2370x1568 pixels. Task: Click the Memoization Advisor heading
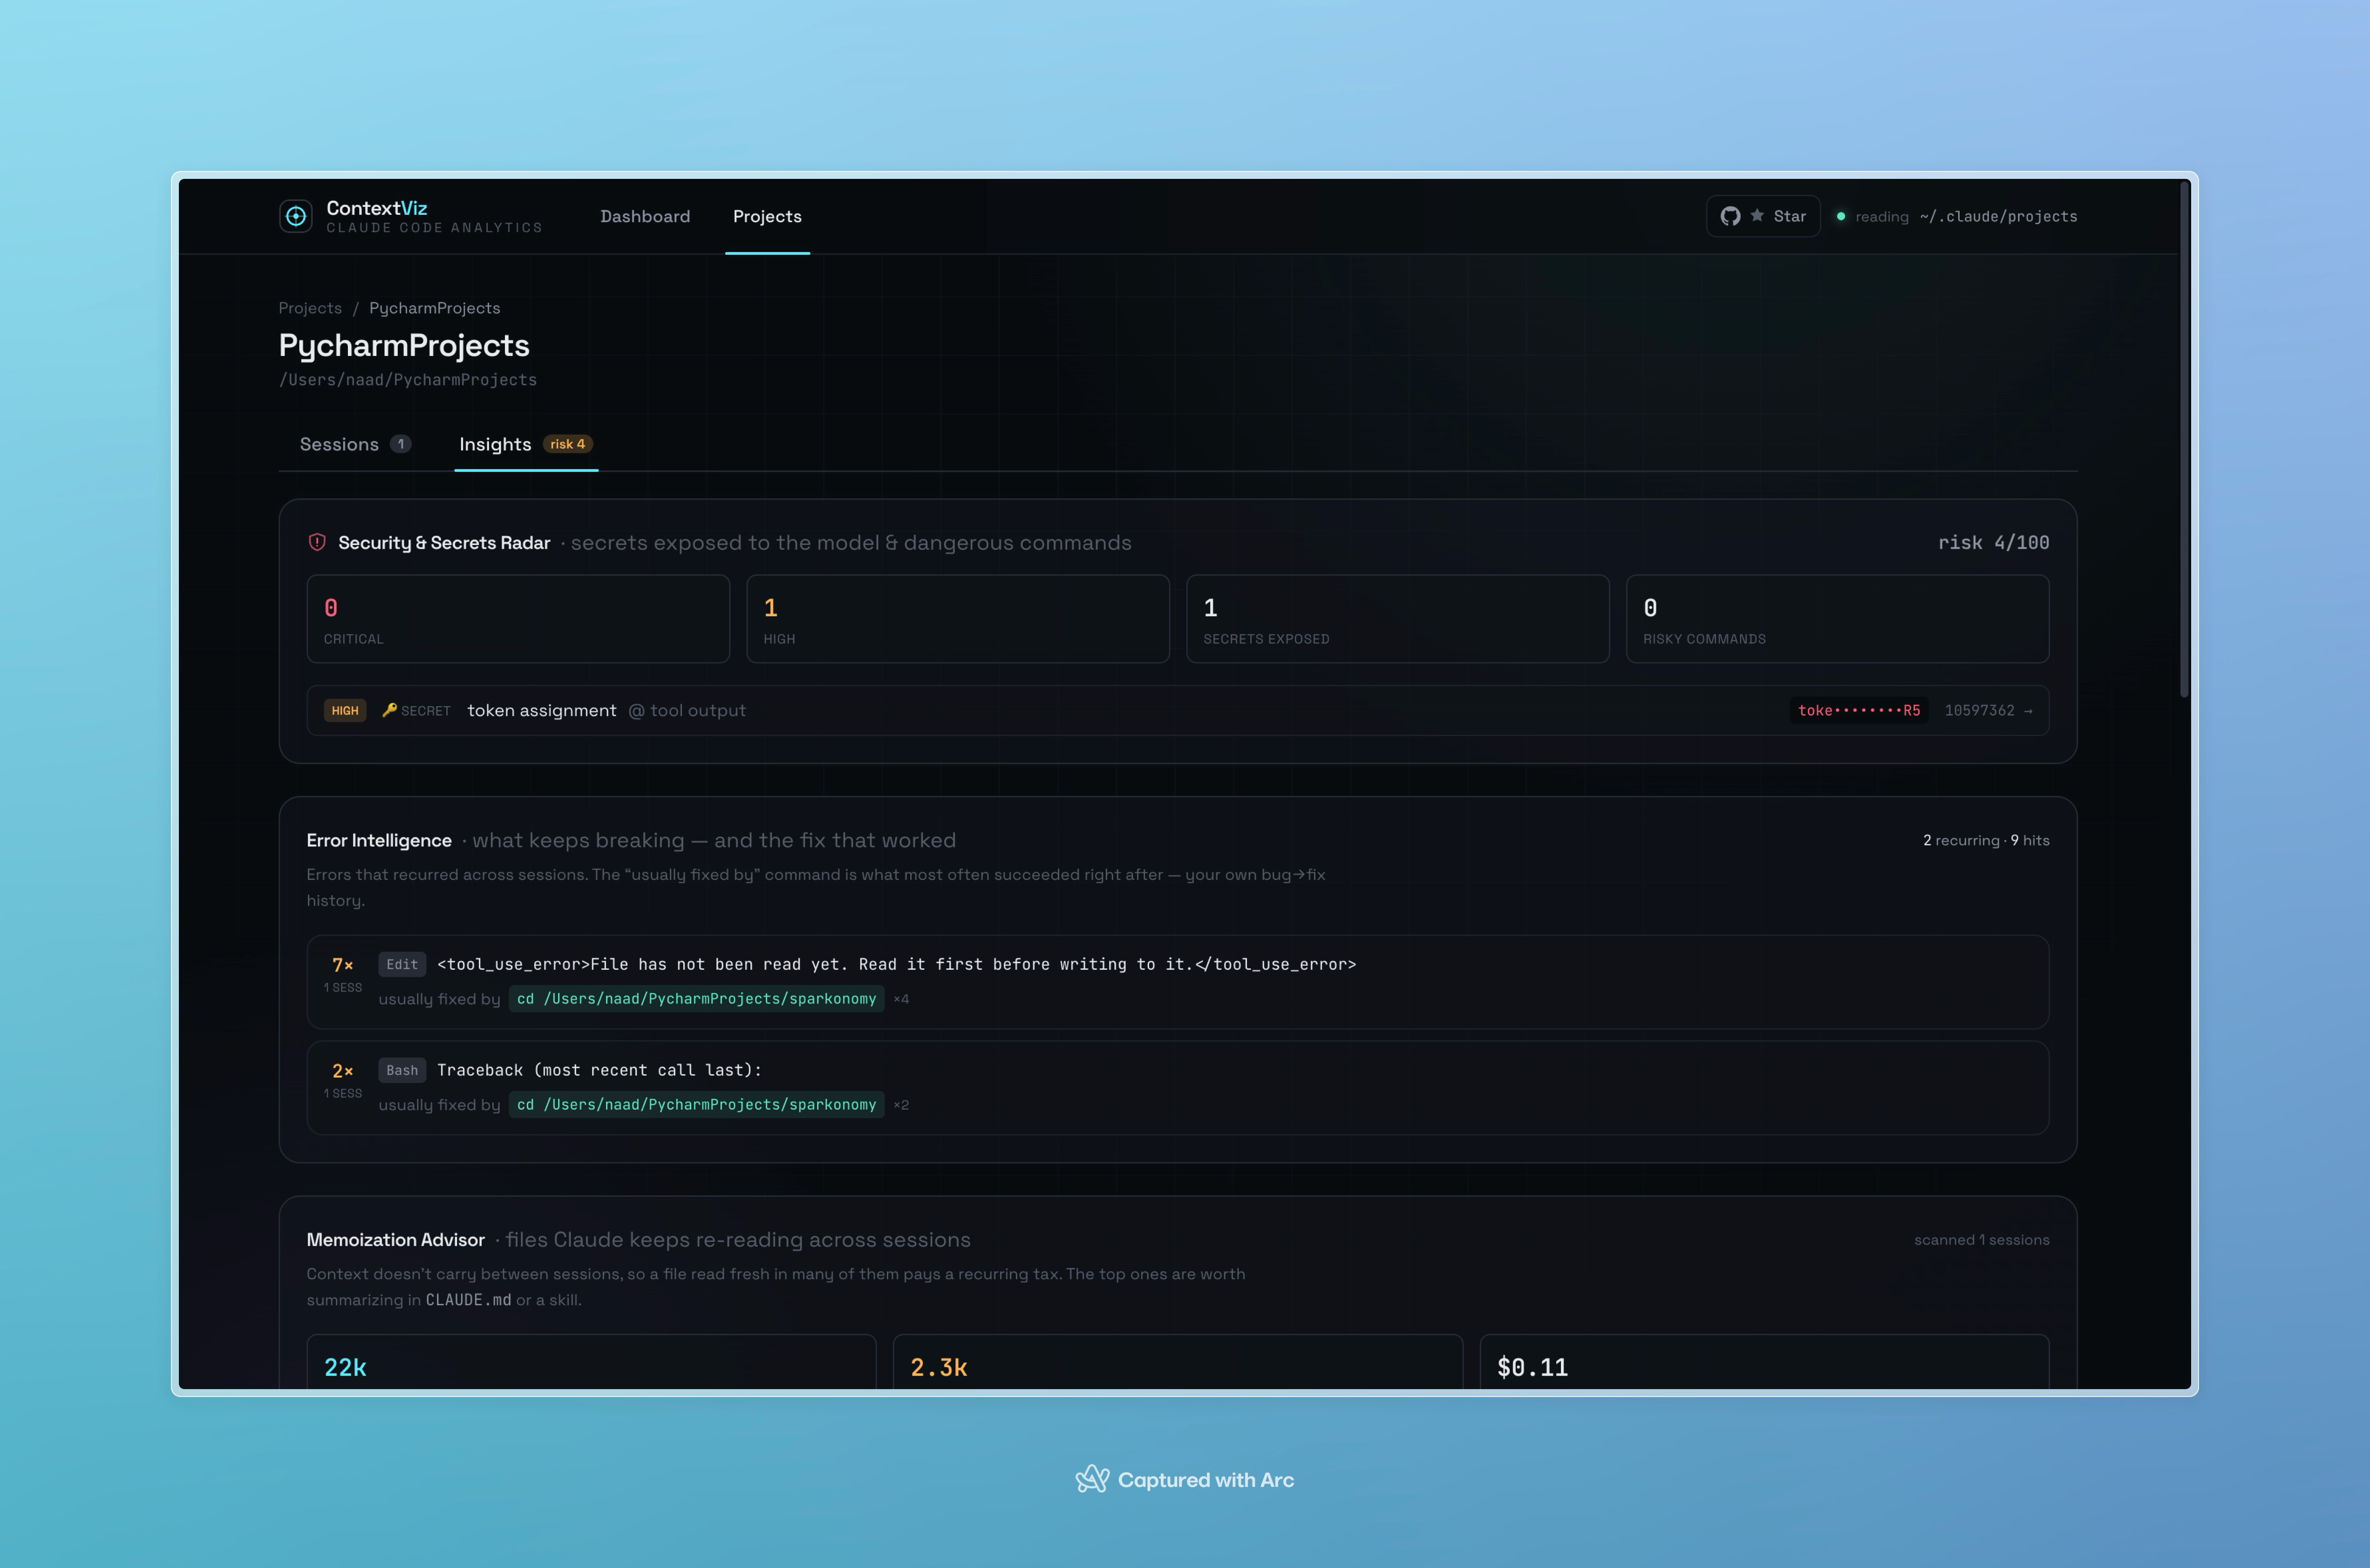(x=396, y=1240)
